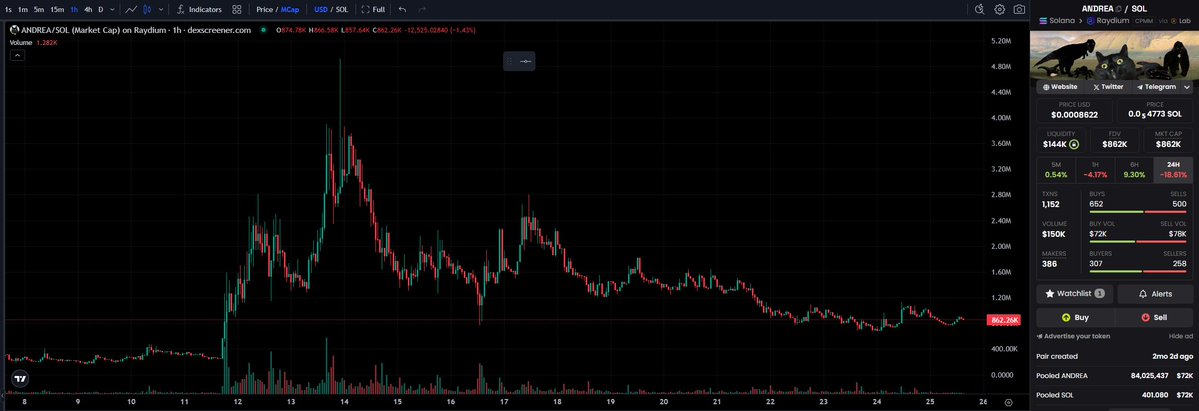The height and width of the screenshot is (411, 1199).
Task: Click the TXNS 1,152 stat
Action: (x=1052, y=199)
